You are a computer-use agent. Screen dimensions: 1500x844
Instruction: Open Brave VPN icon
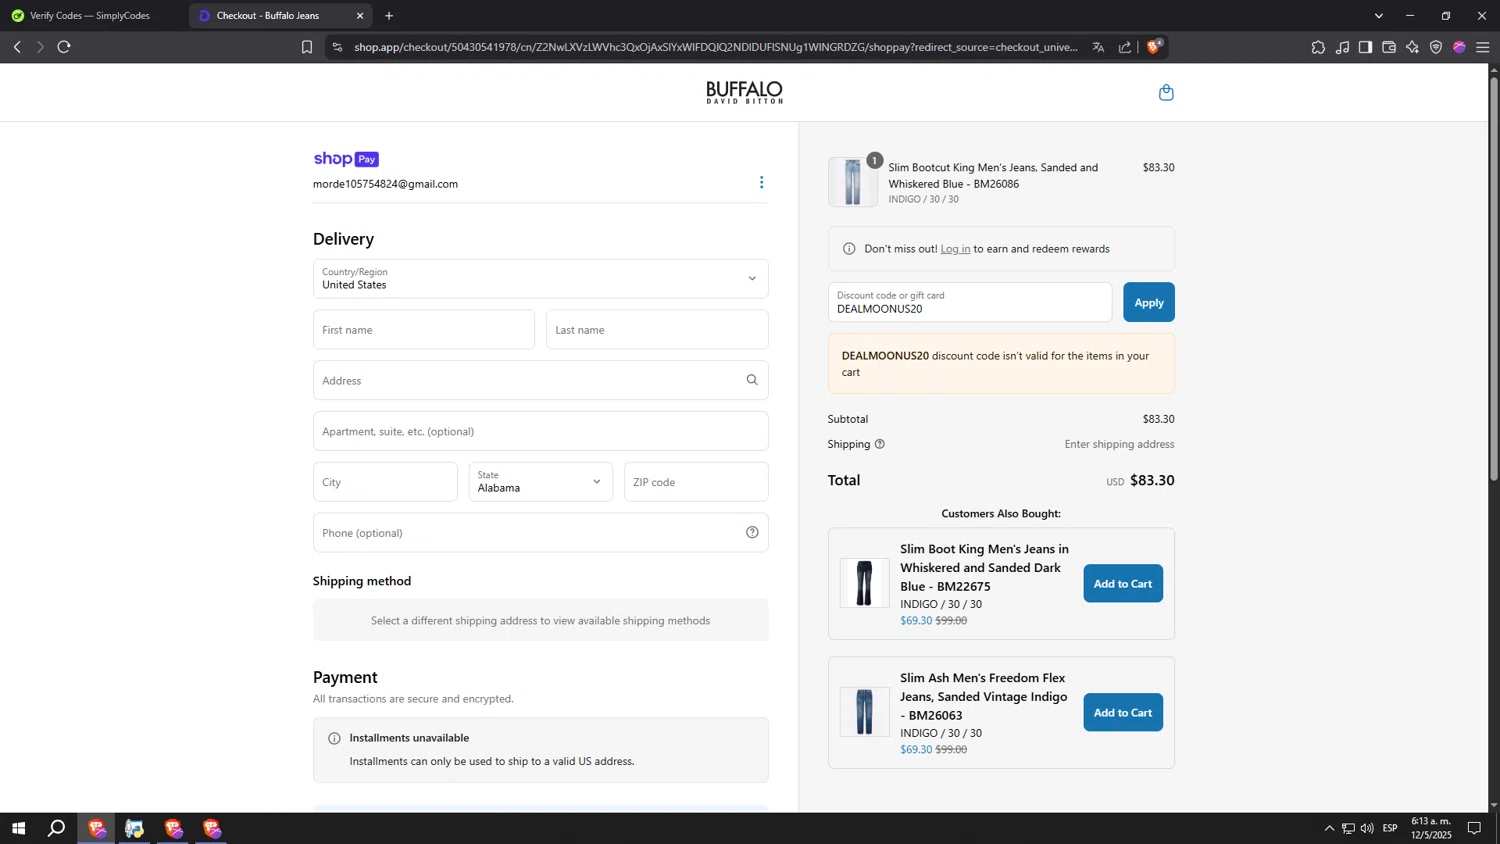1436,47
